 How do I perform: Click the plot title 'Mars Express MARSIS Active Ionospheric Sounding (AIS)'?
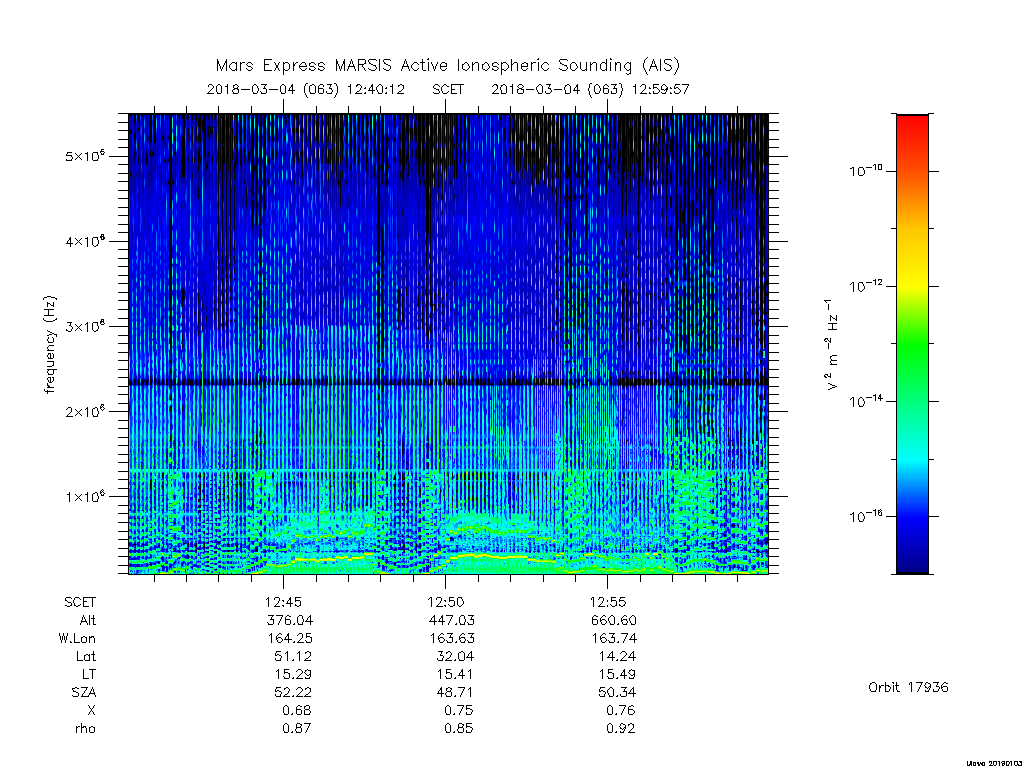447,66
